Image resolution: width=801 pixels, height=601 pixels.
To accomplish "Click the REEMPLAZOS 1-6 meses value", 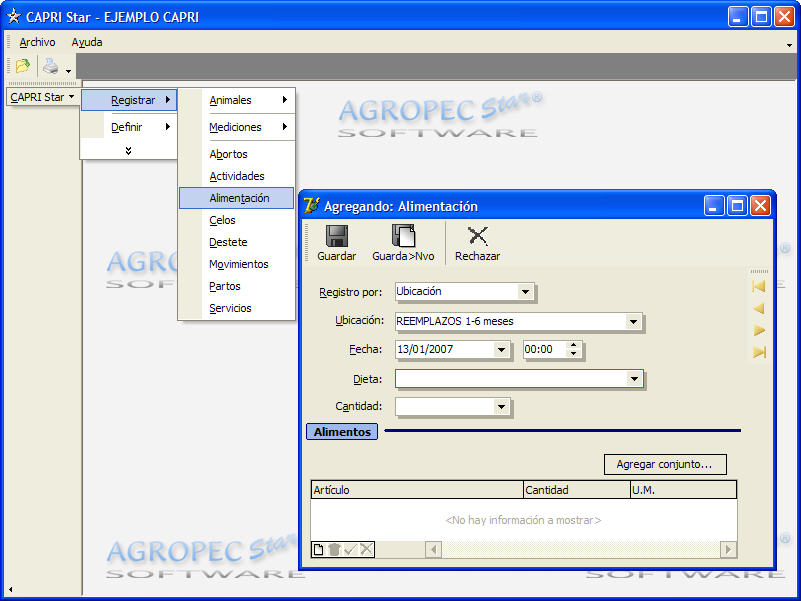I will pos(455,321).
